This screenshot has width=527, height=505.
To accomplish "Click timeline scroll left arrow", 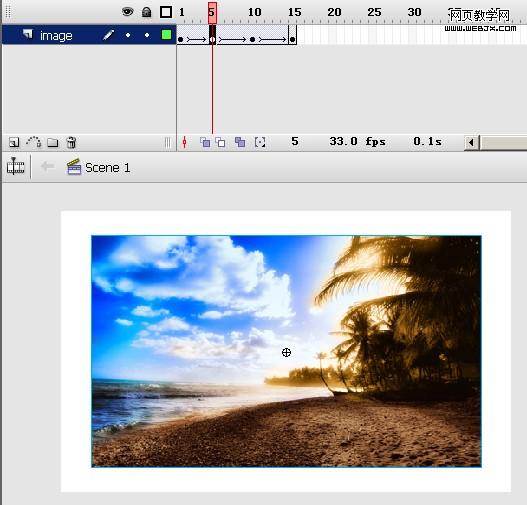I will click(471, 142).
